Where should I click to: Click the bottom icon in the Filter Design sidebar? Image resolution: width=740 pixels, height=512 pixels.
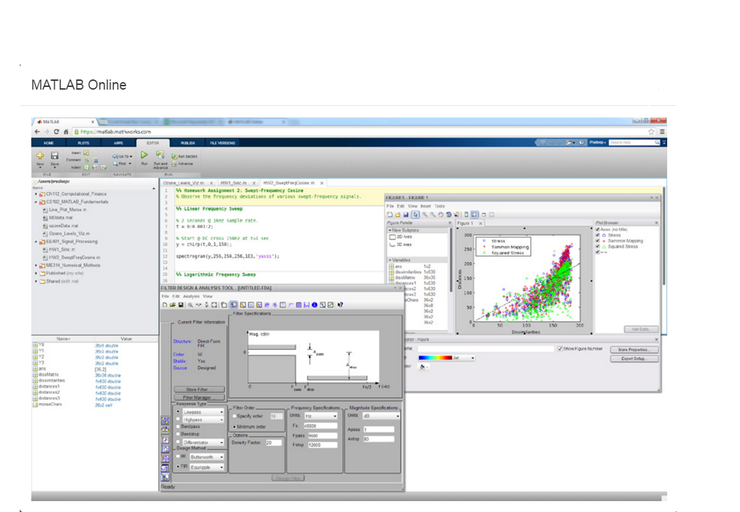(x=165, y=478)
